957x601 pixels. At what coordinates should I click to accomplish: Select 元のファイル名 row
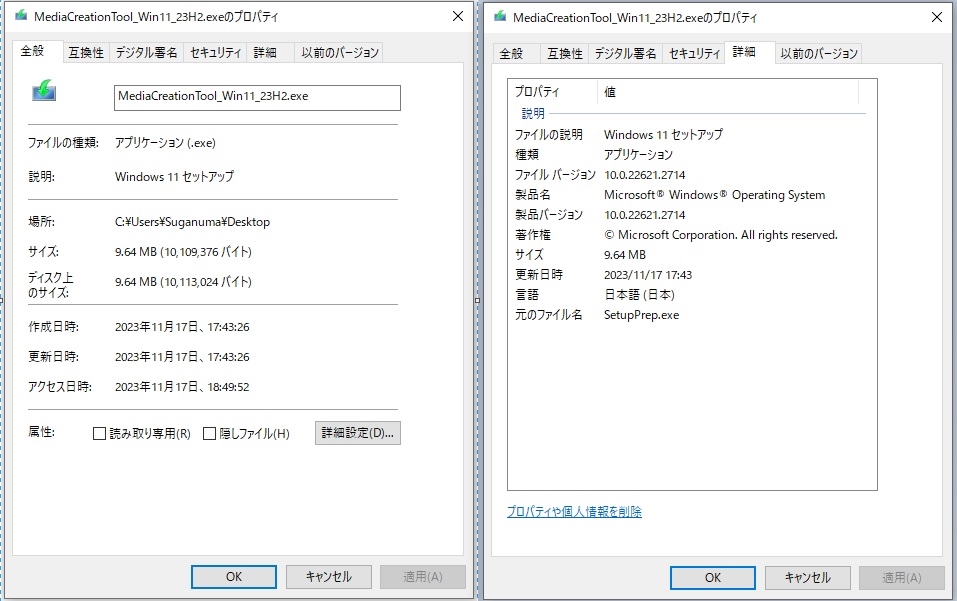[x=688, y=315]
